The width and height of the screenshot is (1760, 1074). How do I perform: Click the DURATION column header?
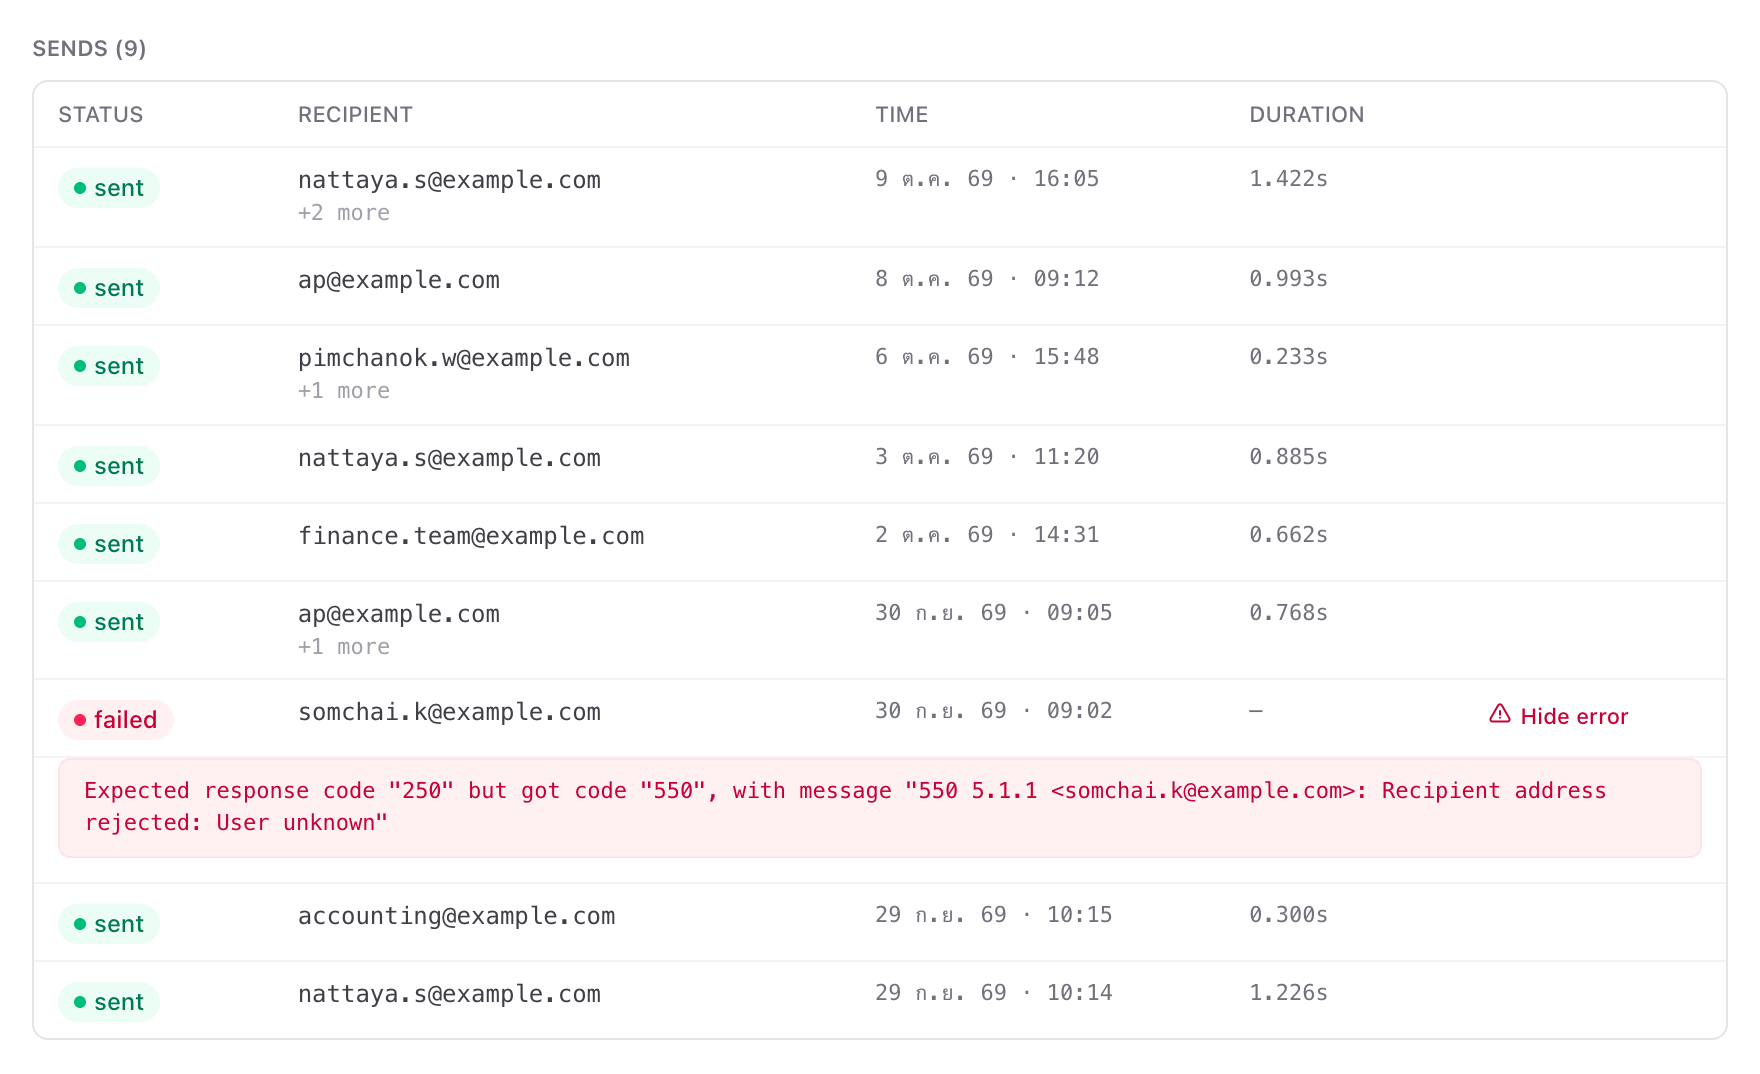1307,115
